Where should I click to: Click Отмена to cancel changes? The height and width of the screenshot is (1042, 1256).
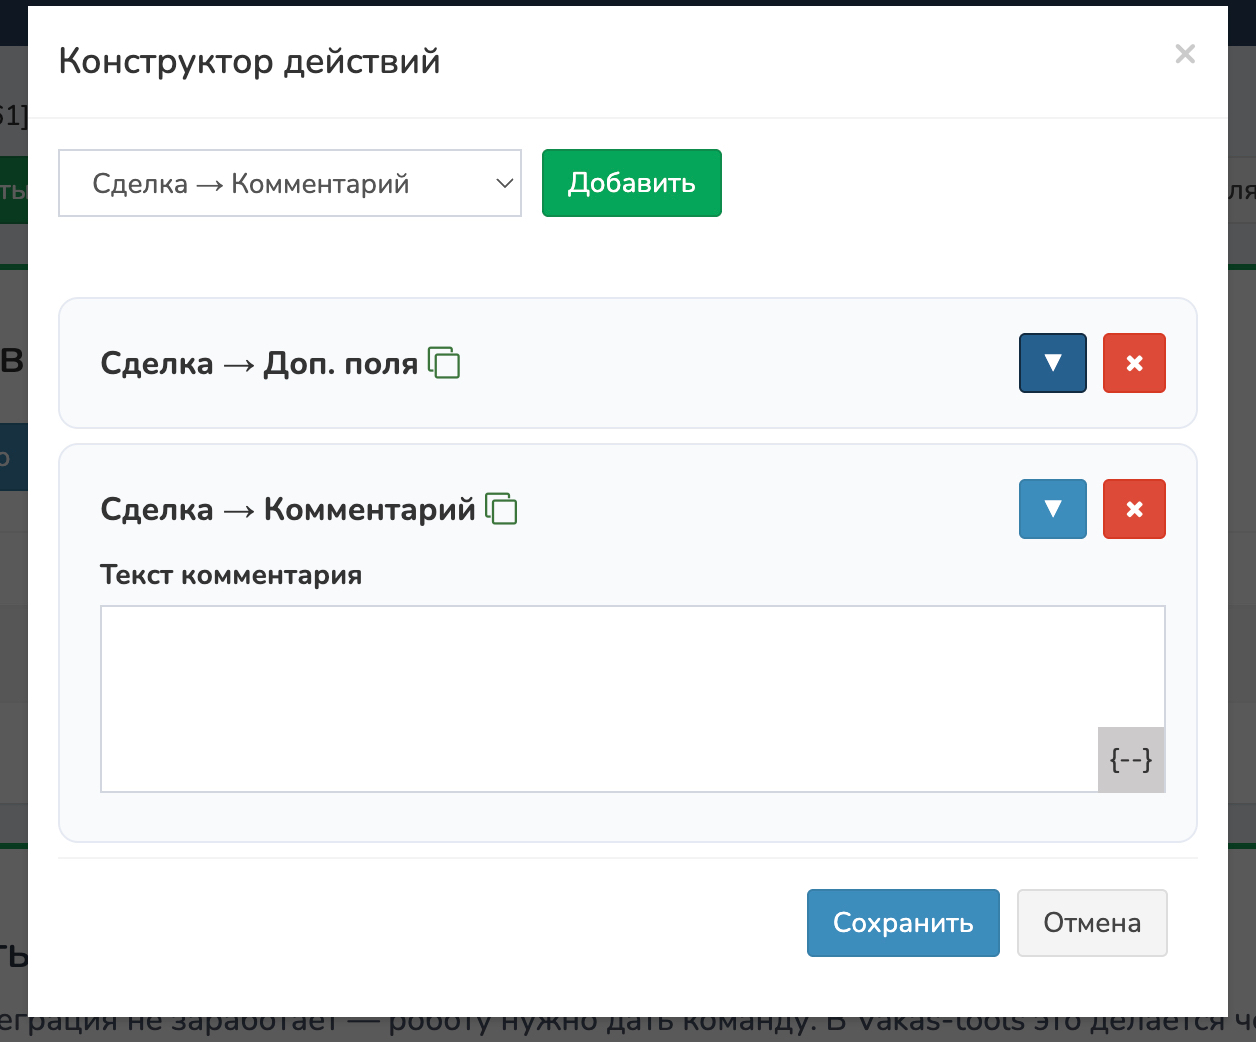(1092, 922)
